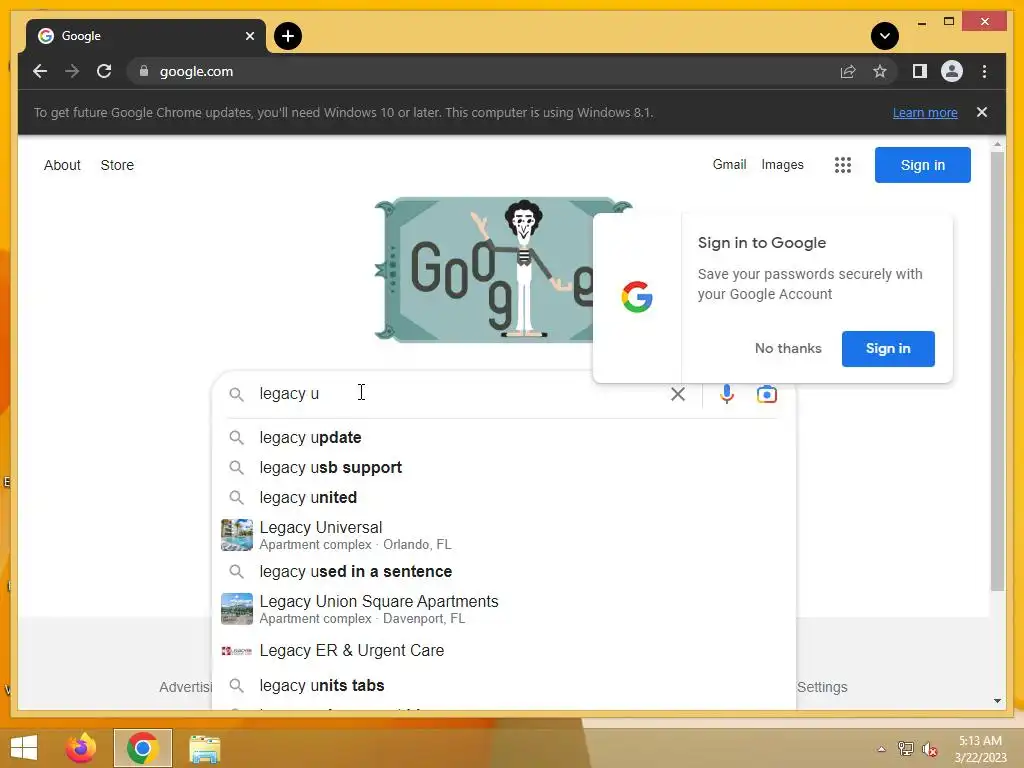
Task: Click Sign in inside the Google popup
Action: [888, 349]
